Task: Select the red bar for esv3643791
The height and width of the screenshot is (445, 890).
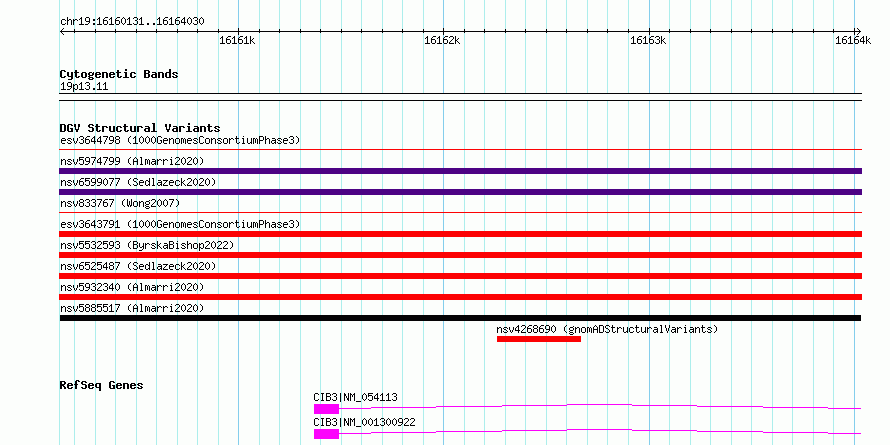Action: tap(461, 234)
